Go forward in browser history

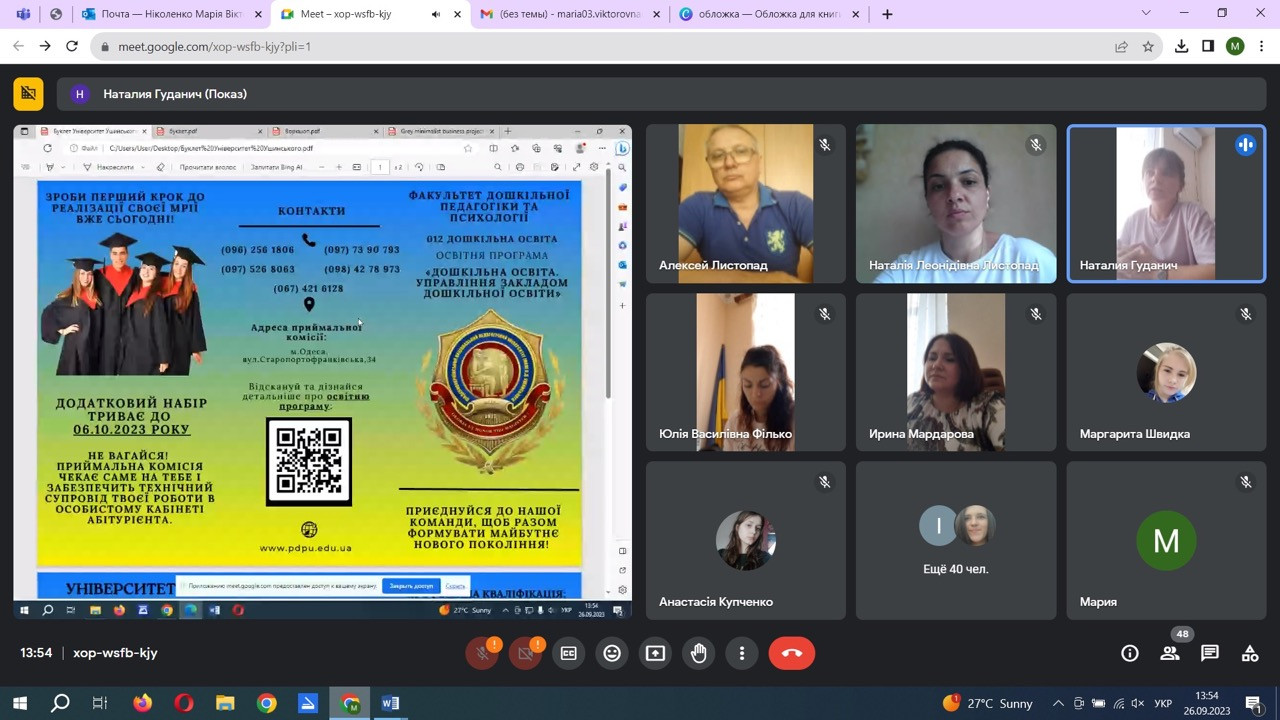point(45,46)
